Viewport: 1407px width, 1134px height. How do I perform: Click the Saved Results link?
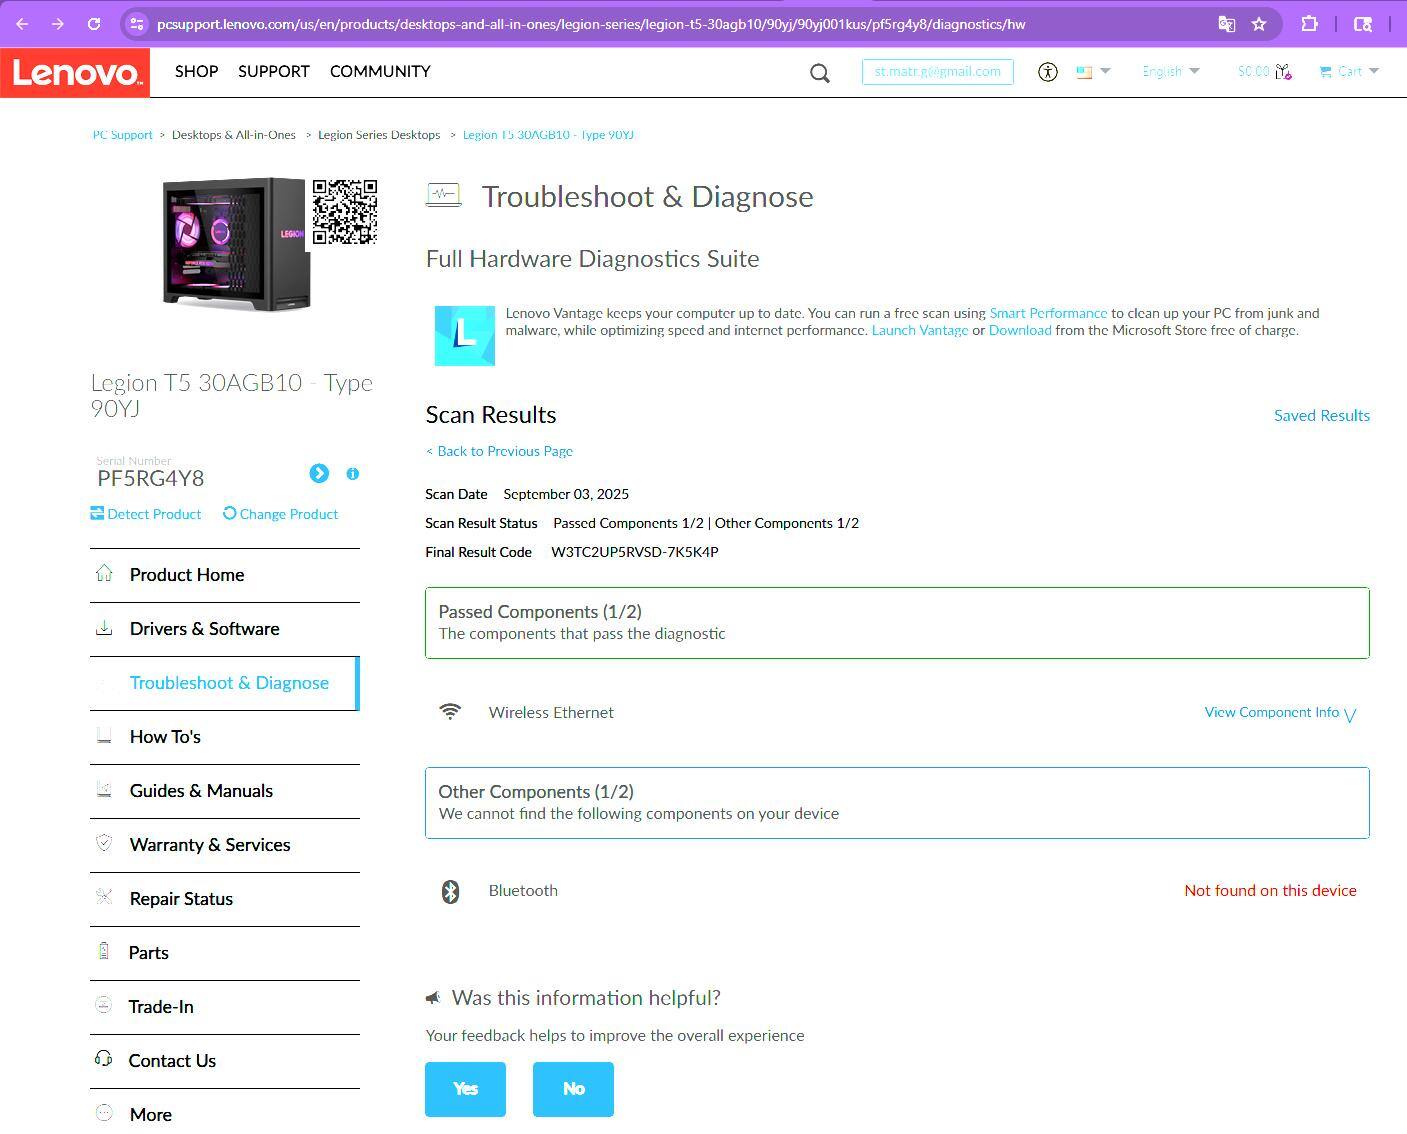click(1321, 416)
